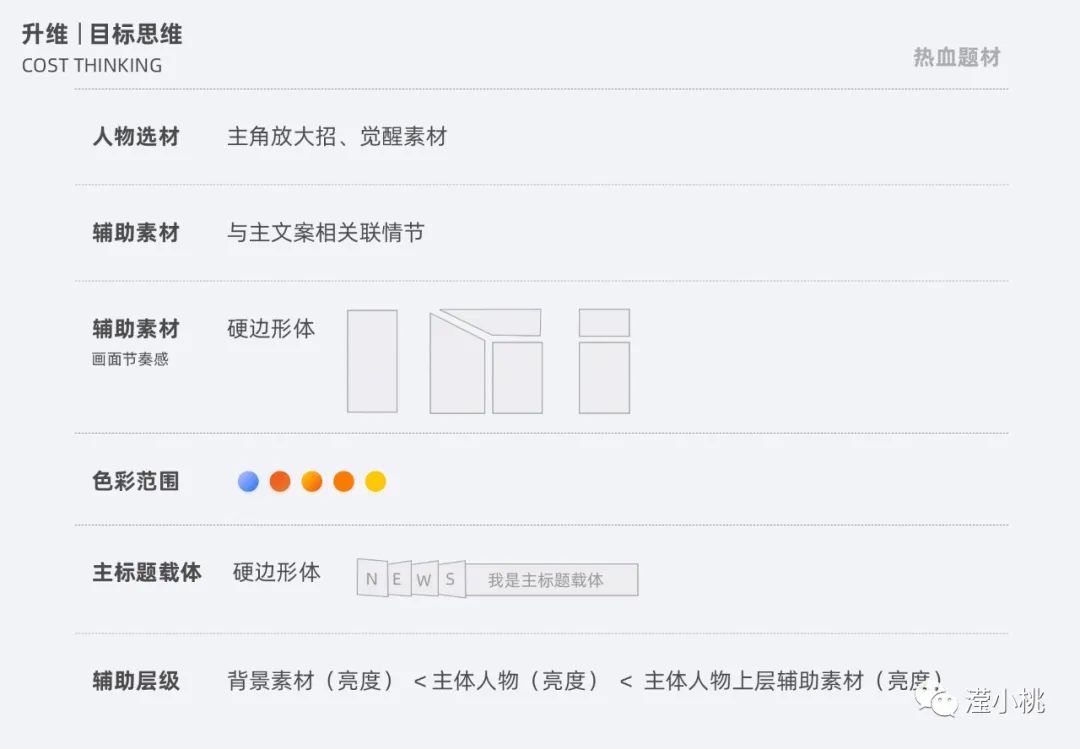Image resolution: width=1080 pixels, height=749 pixels.
Task: Click the 主标题载体 row heading
Action: [x=147, y=573]
